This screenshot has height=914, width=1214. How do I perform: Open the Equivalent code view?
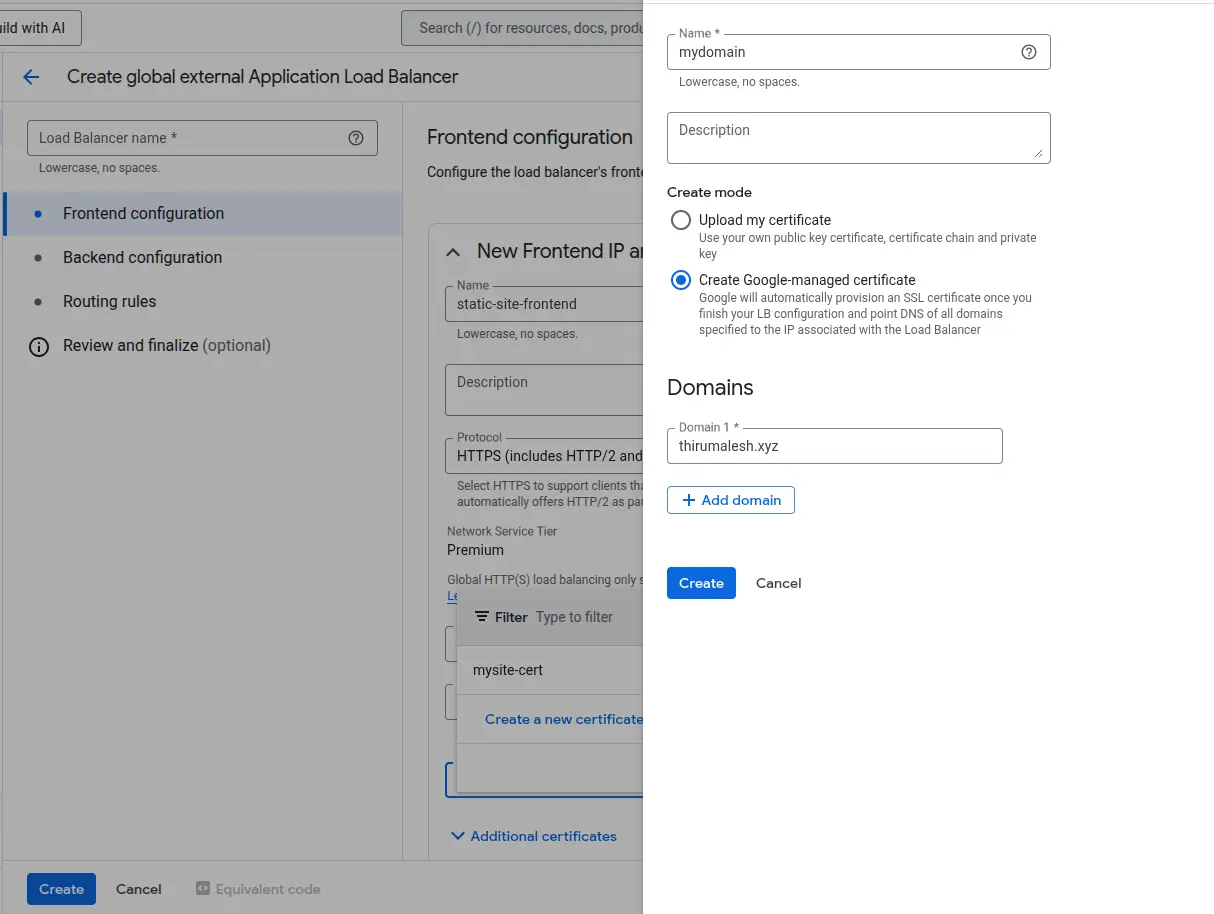click(258, 888)
